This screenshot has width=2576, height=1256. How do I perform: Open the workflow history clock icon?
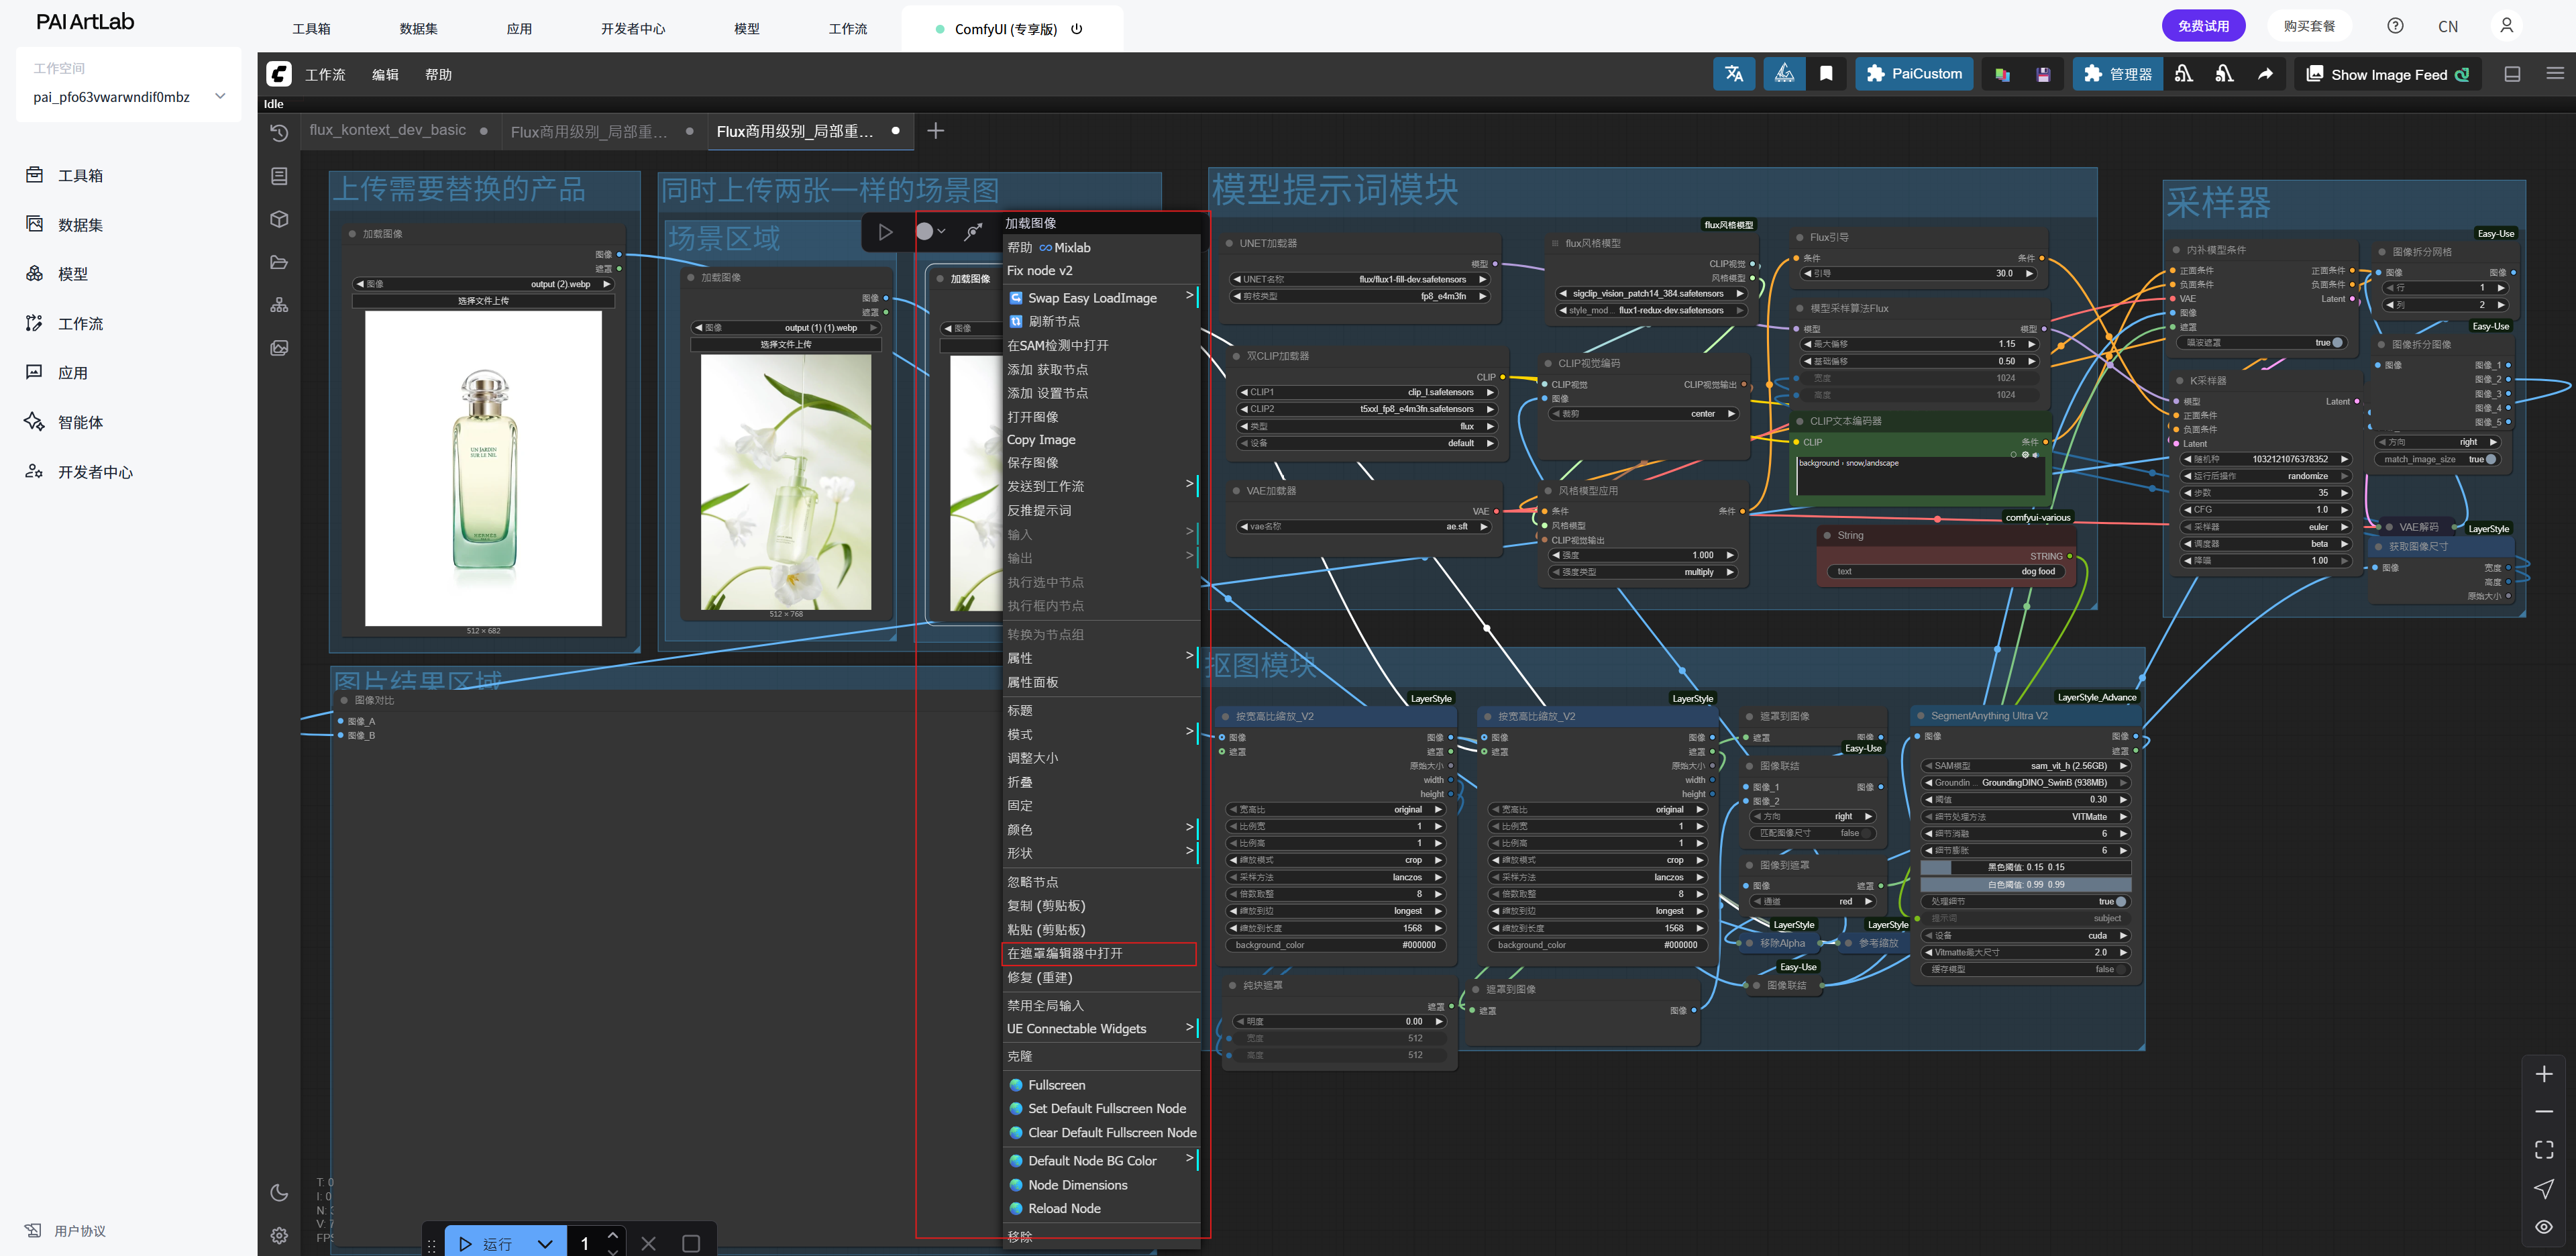pyautogui.click(x=279, y=133)
